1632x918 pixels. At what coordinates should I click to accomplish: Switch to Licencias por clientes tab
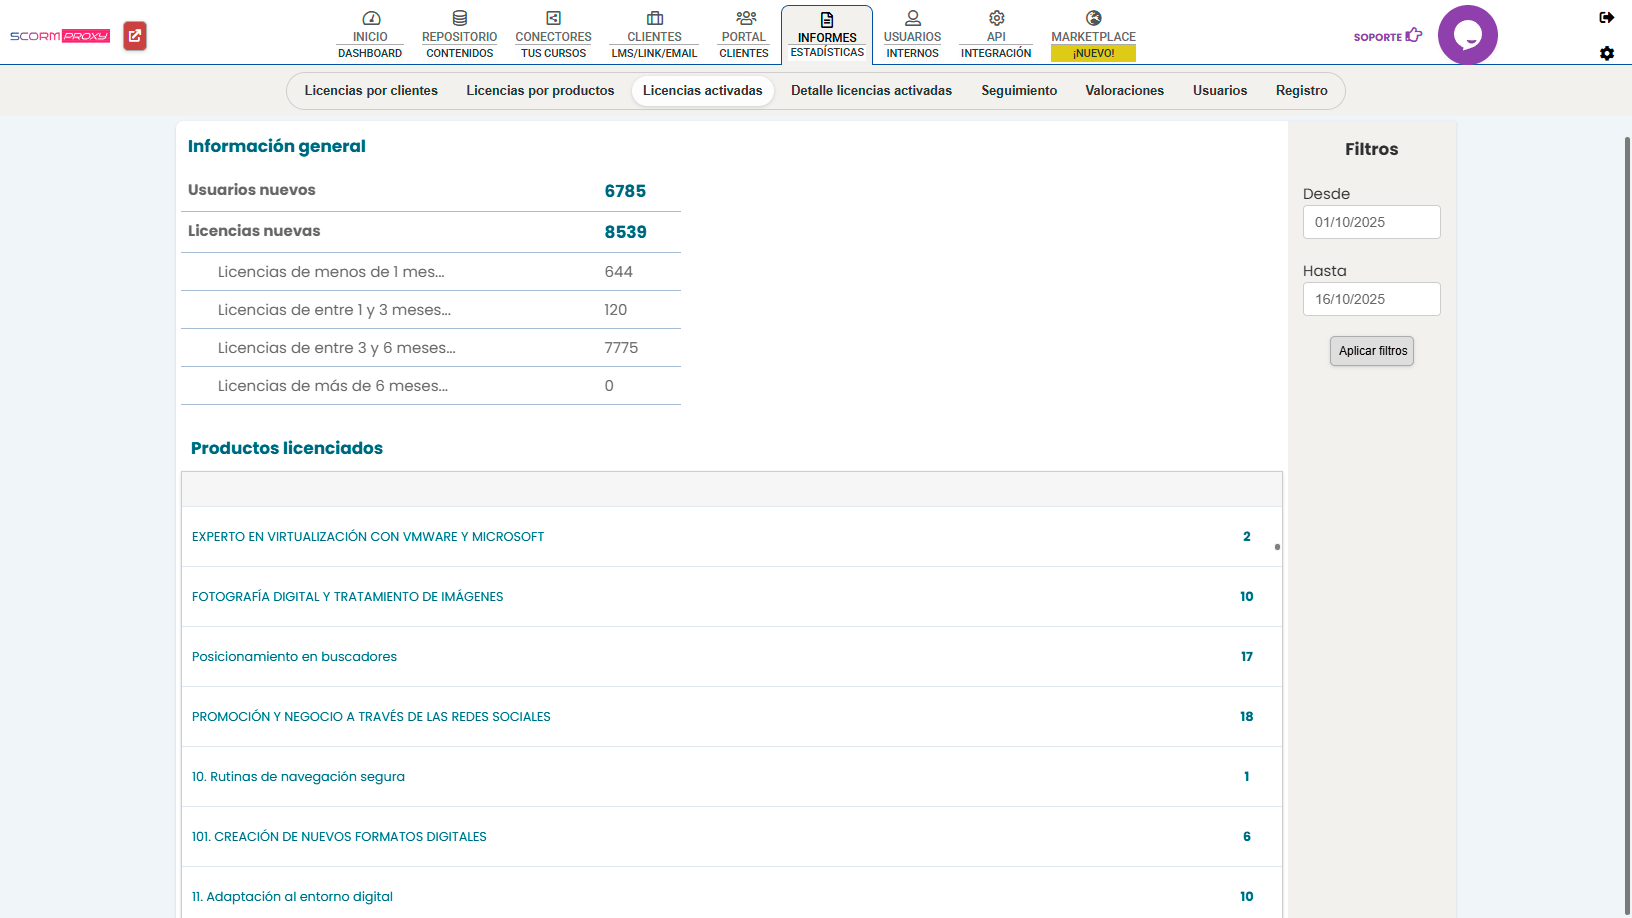[371, 91]
